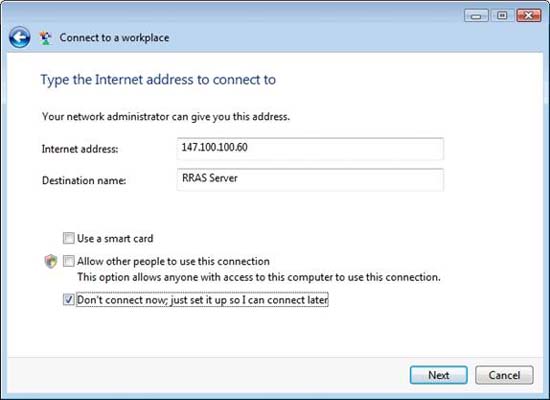550x400 pixels.
Task: Click the Don't connect now label text
Action: [x=202, y=300]
